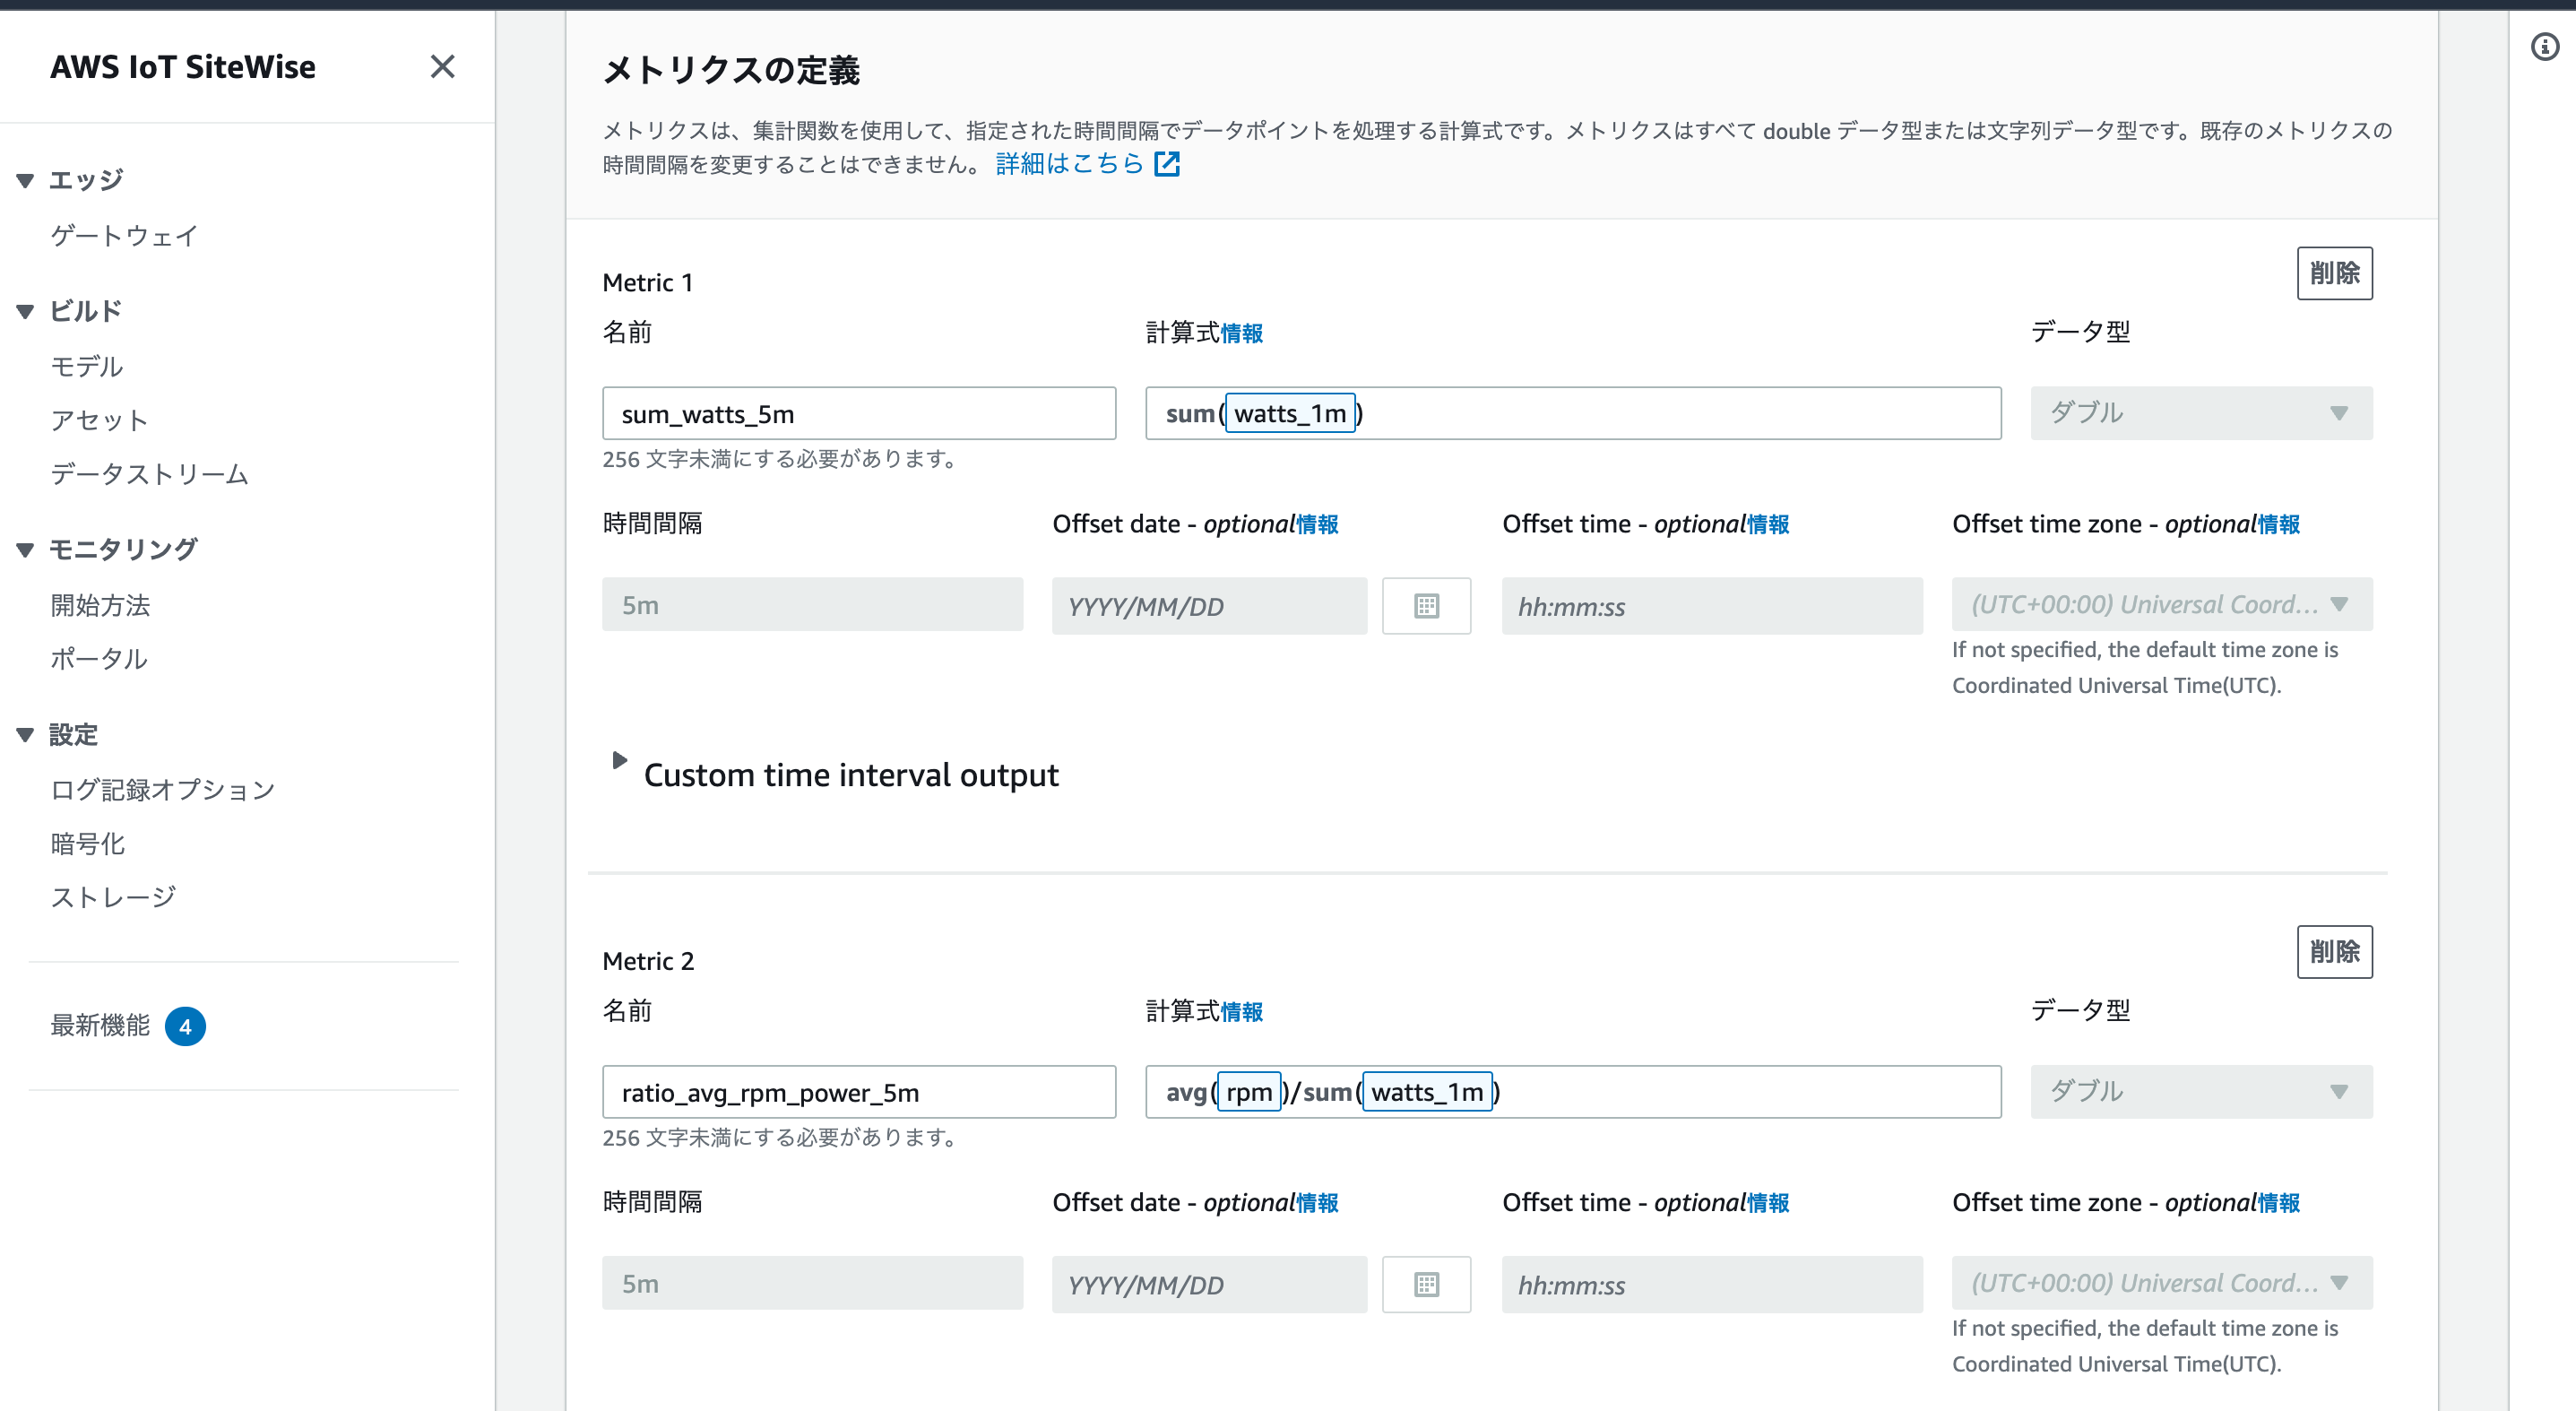Collapse the ビルド sidebar section

[x=26, y=311]
